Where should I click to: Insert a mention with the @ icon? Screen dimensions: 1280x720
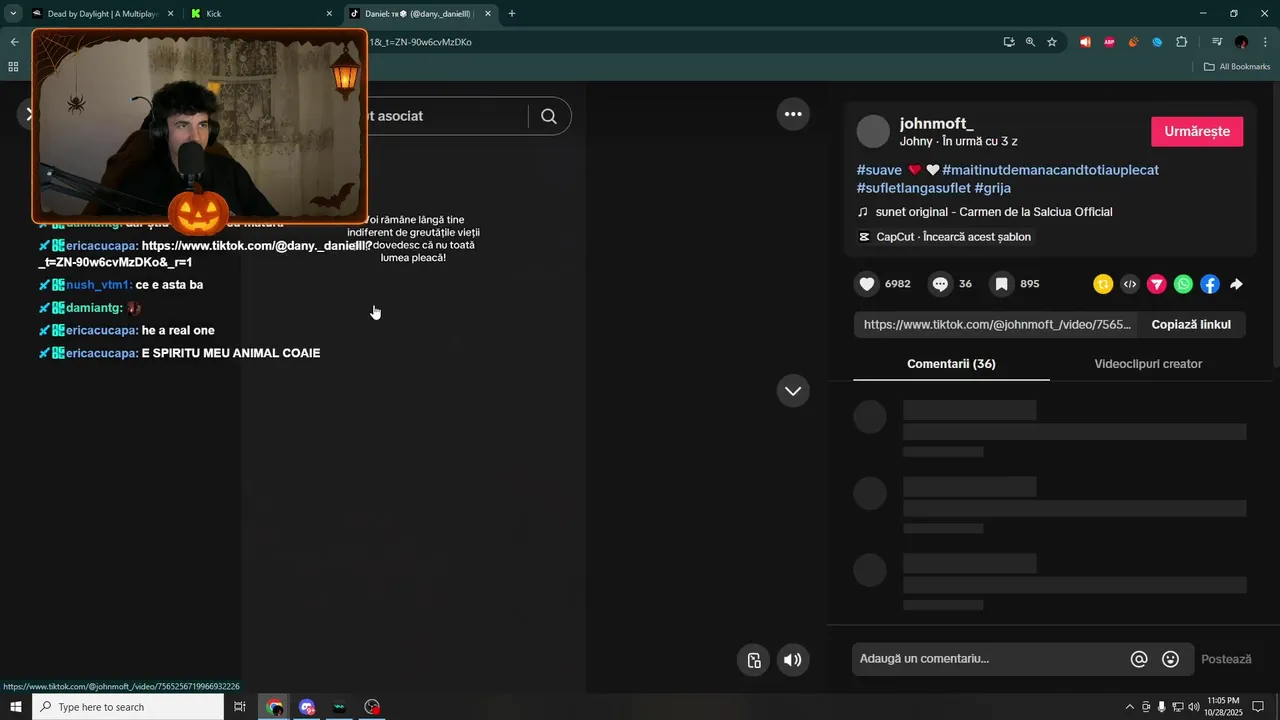click(1138, 659)
